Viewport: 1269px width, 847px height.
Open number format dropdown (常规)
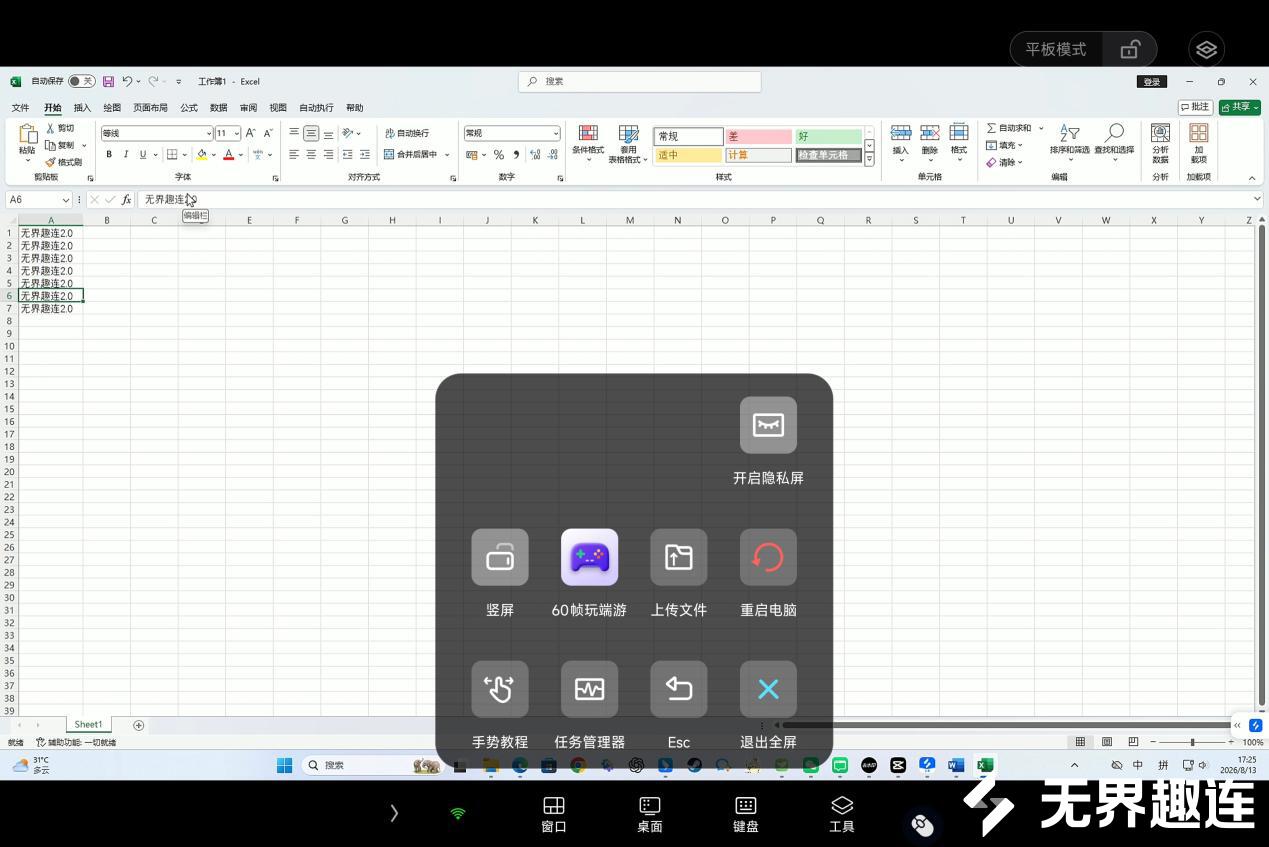coord(555,134)
